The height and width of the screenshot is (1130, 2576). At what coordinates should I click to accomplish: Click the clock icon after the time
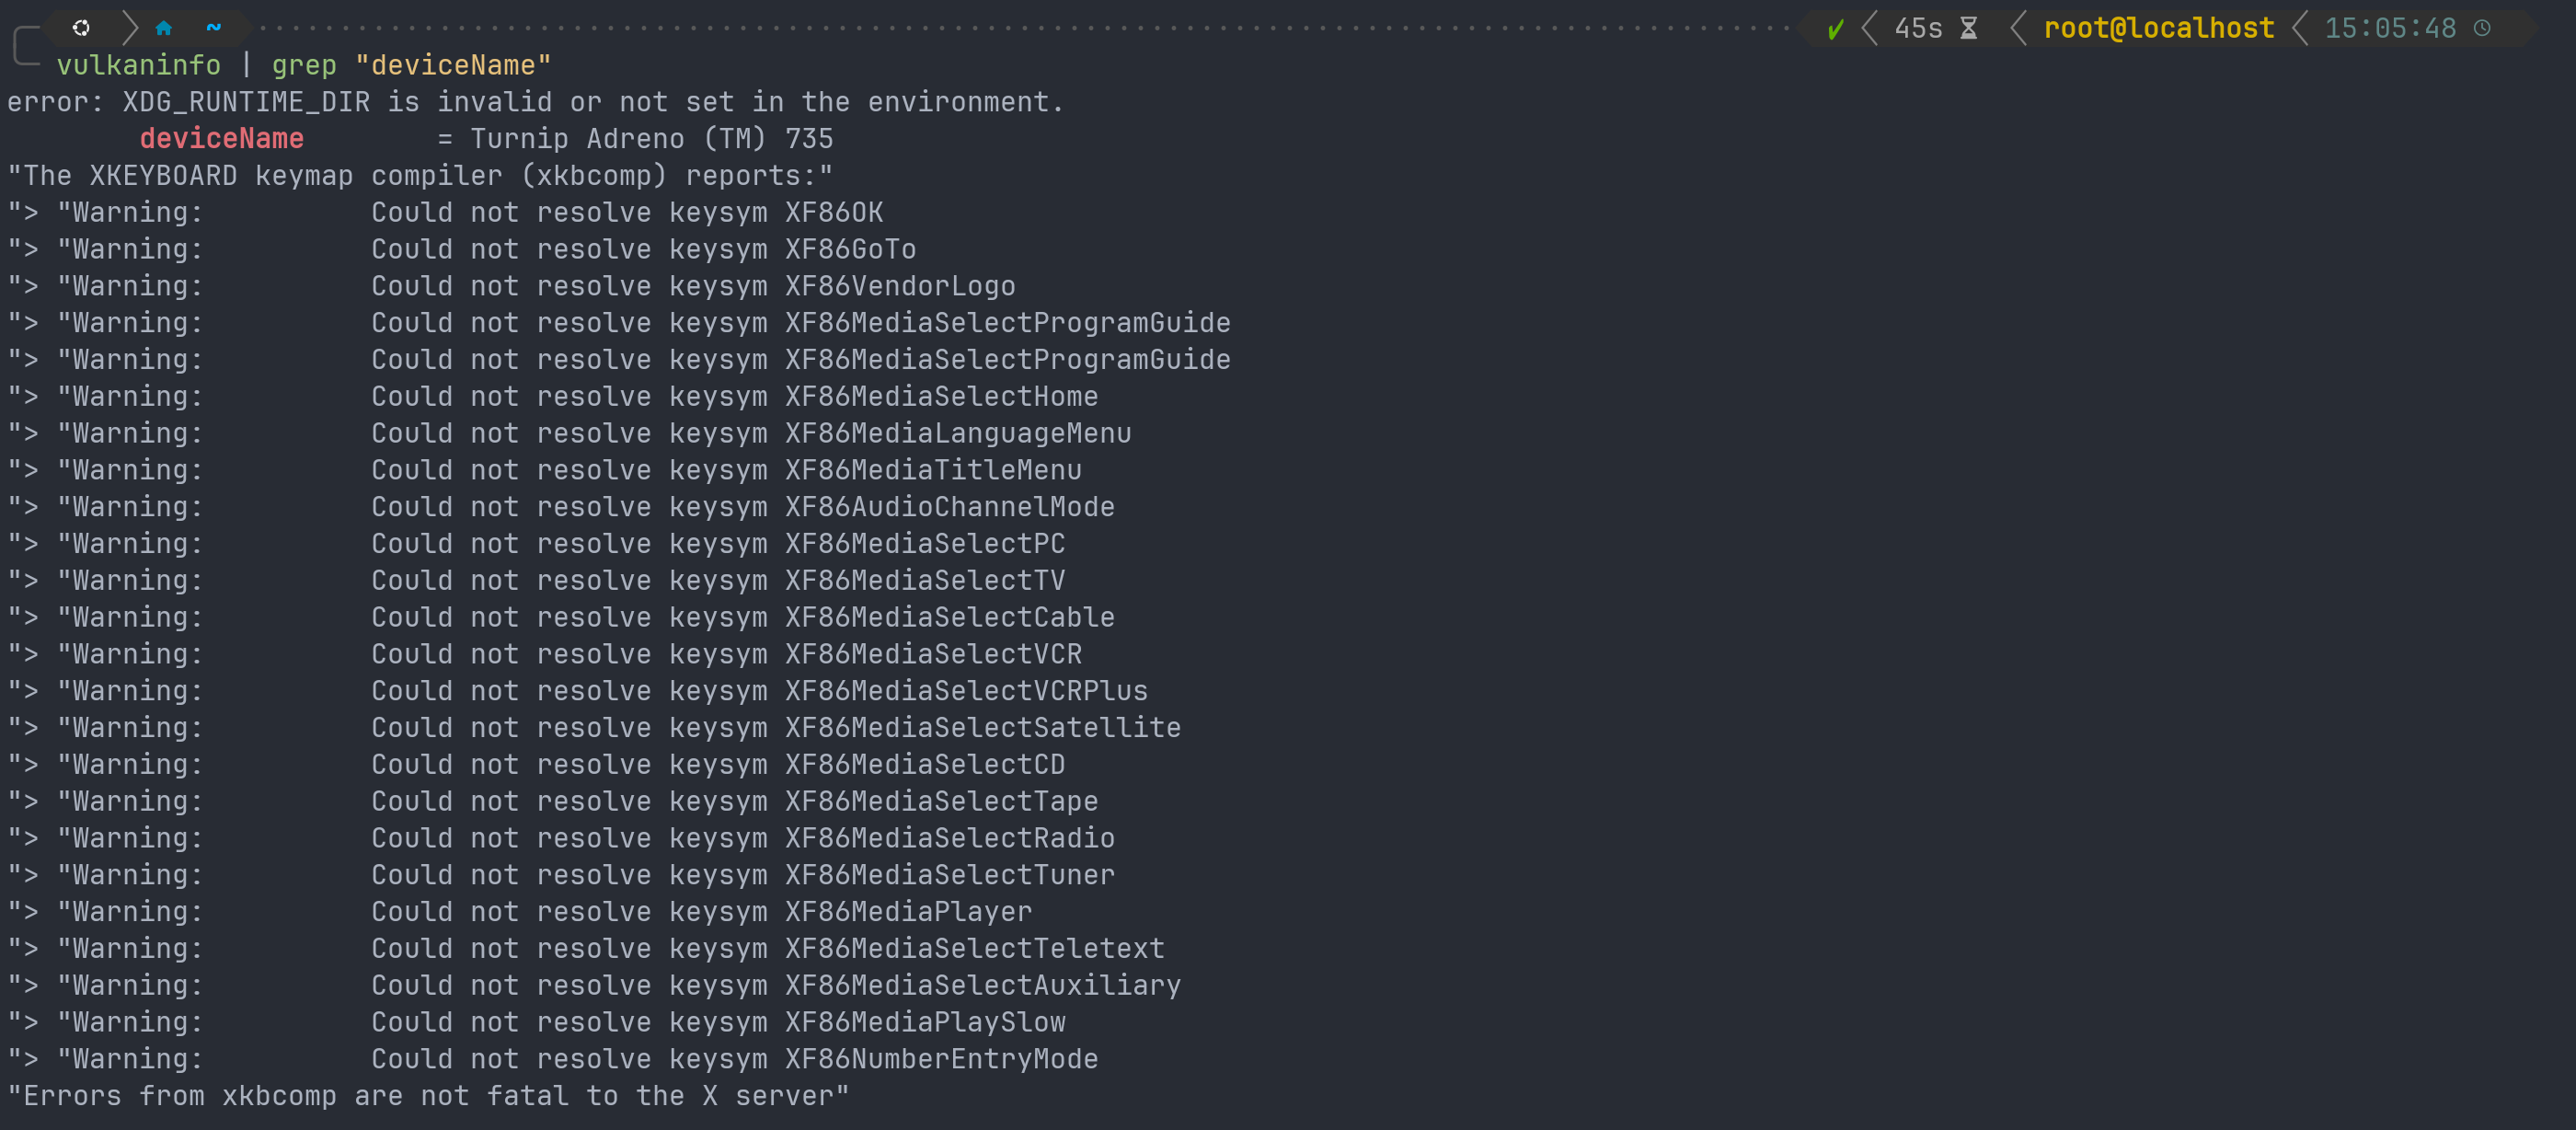point(2481,28)
